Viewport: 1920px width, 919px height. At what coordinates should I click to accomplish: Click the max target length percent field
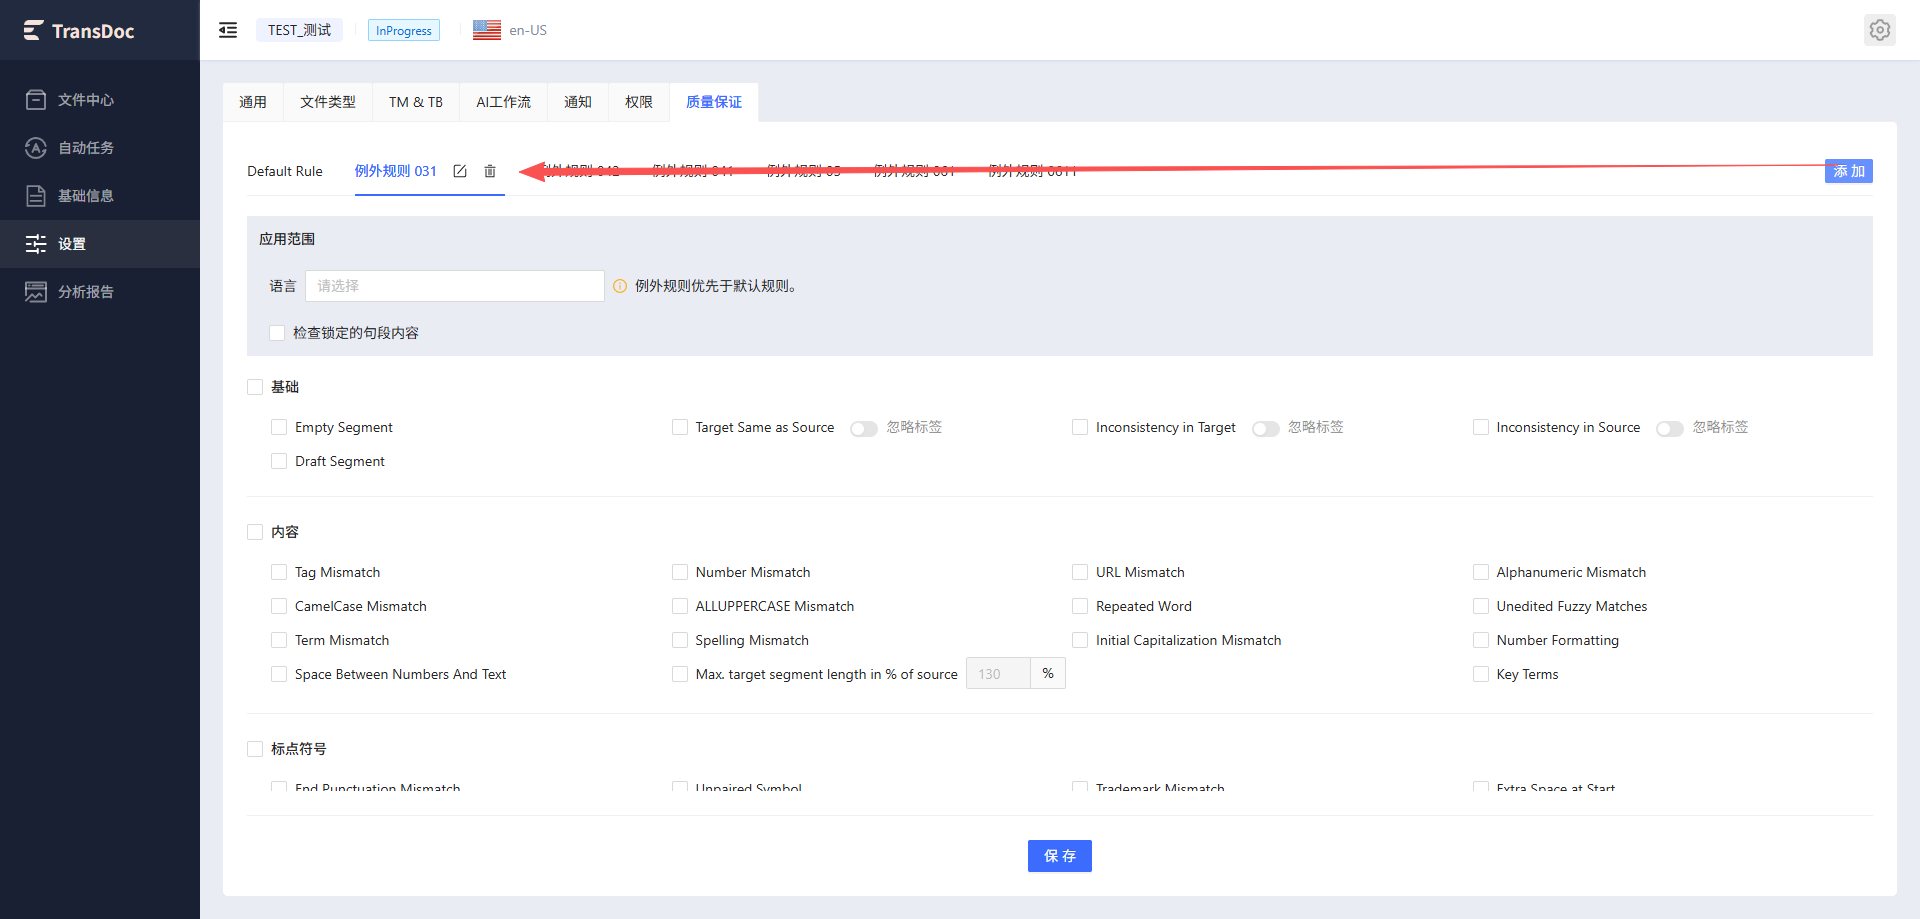(x=998, y=674)
